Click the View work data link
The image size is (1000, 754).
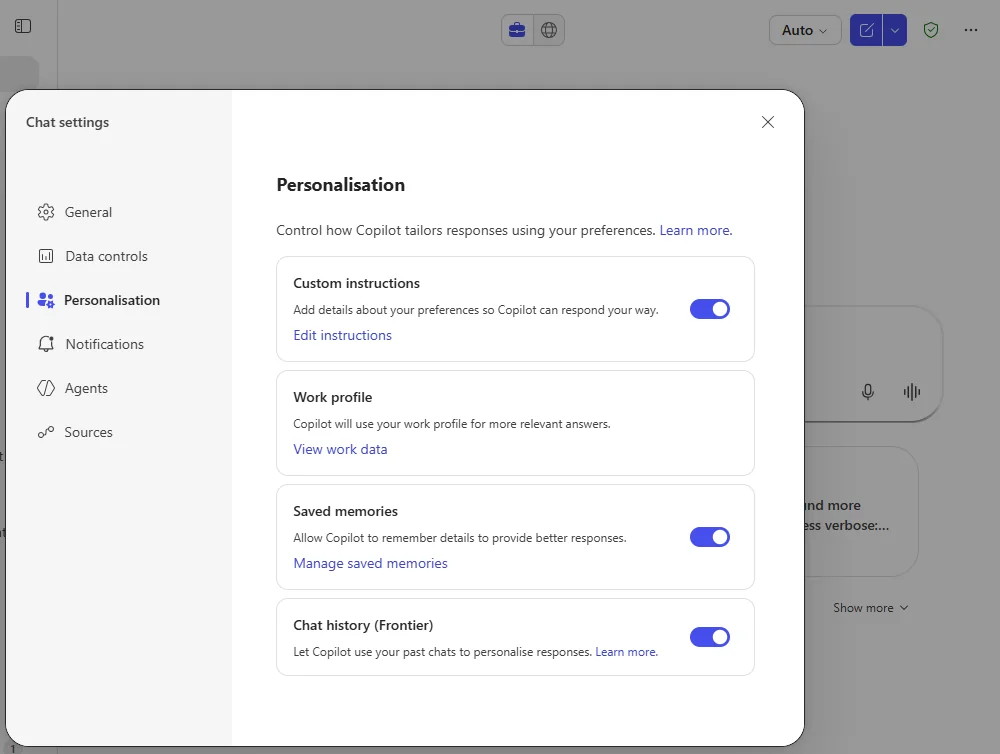click(x=340, y=449)
